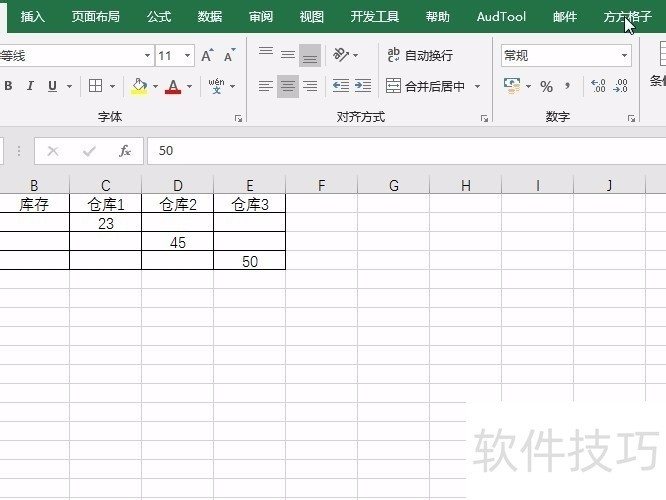Select cell 库存
The width and height of the screenshot is (666, 500).
34,204
